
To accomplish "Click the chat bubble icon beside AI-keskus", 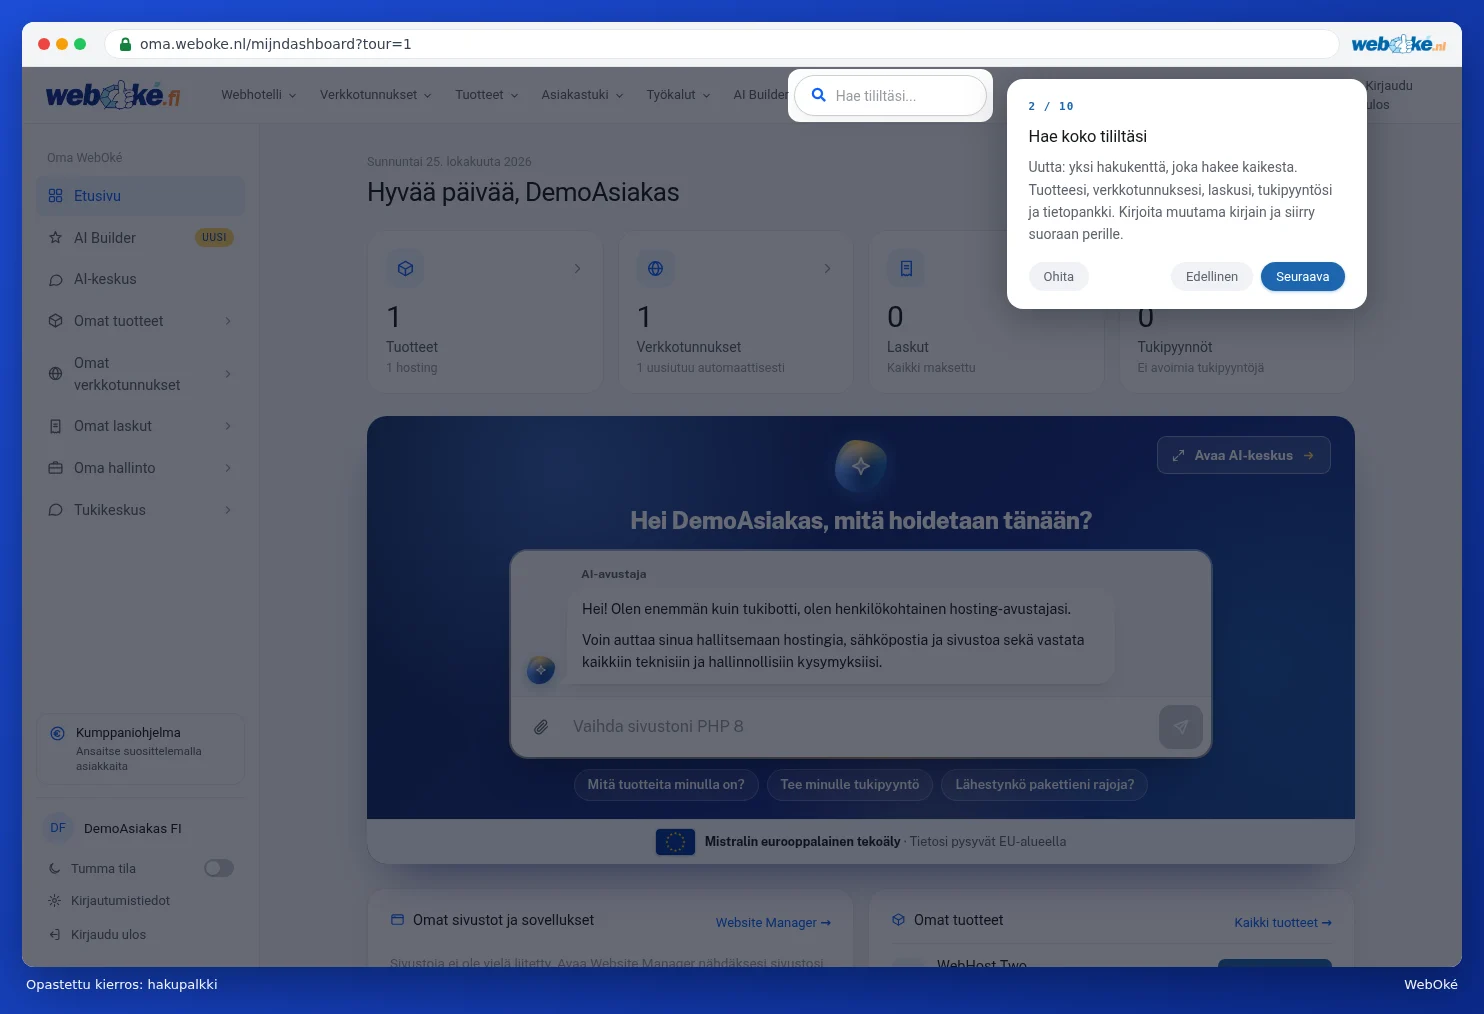I will (x=55, y=280).
